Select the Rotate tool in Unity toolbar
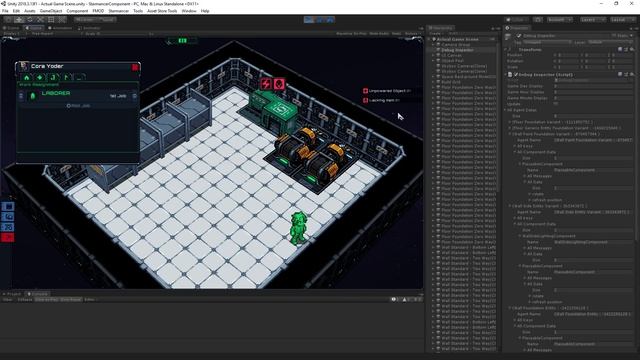This screenshot has height=360, width=640. 30,19
